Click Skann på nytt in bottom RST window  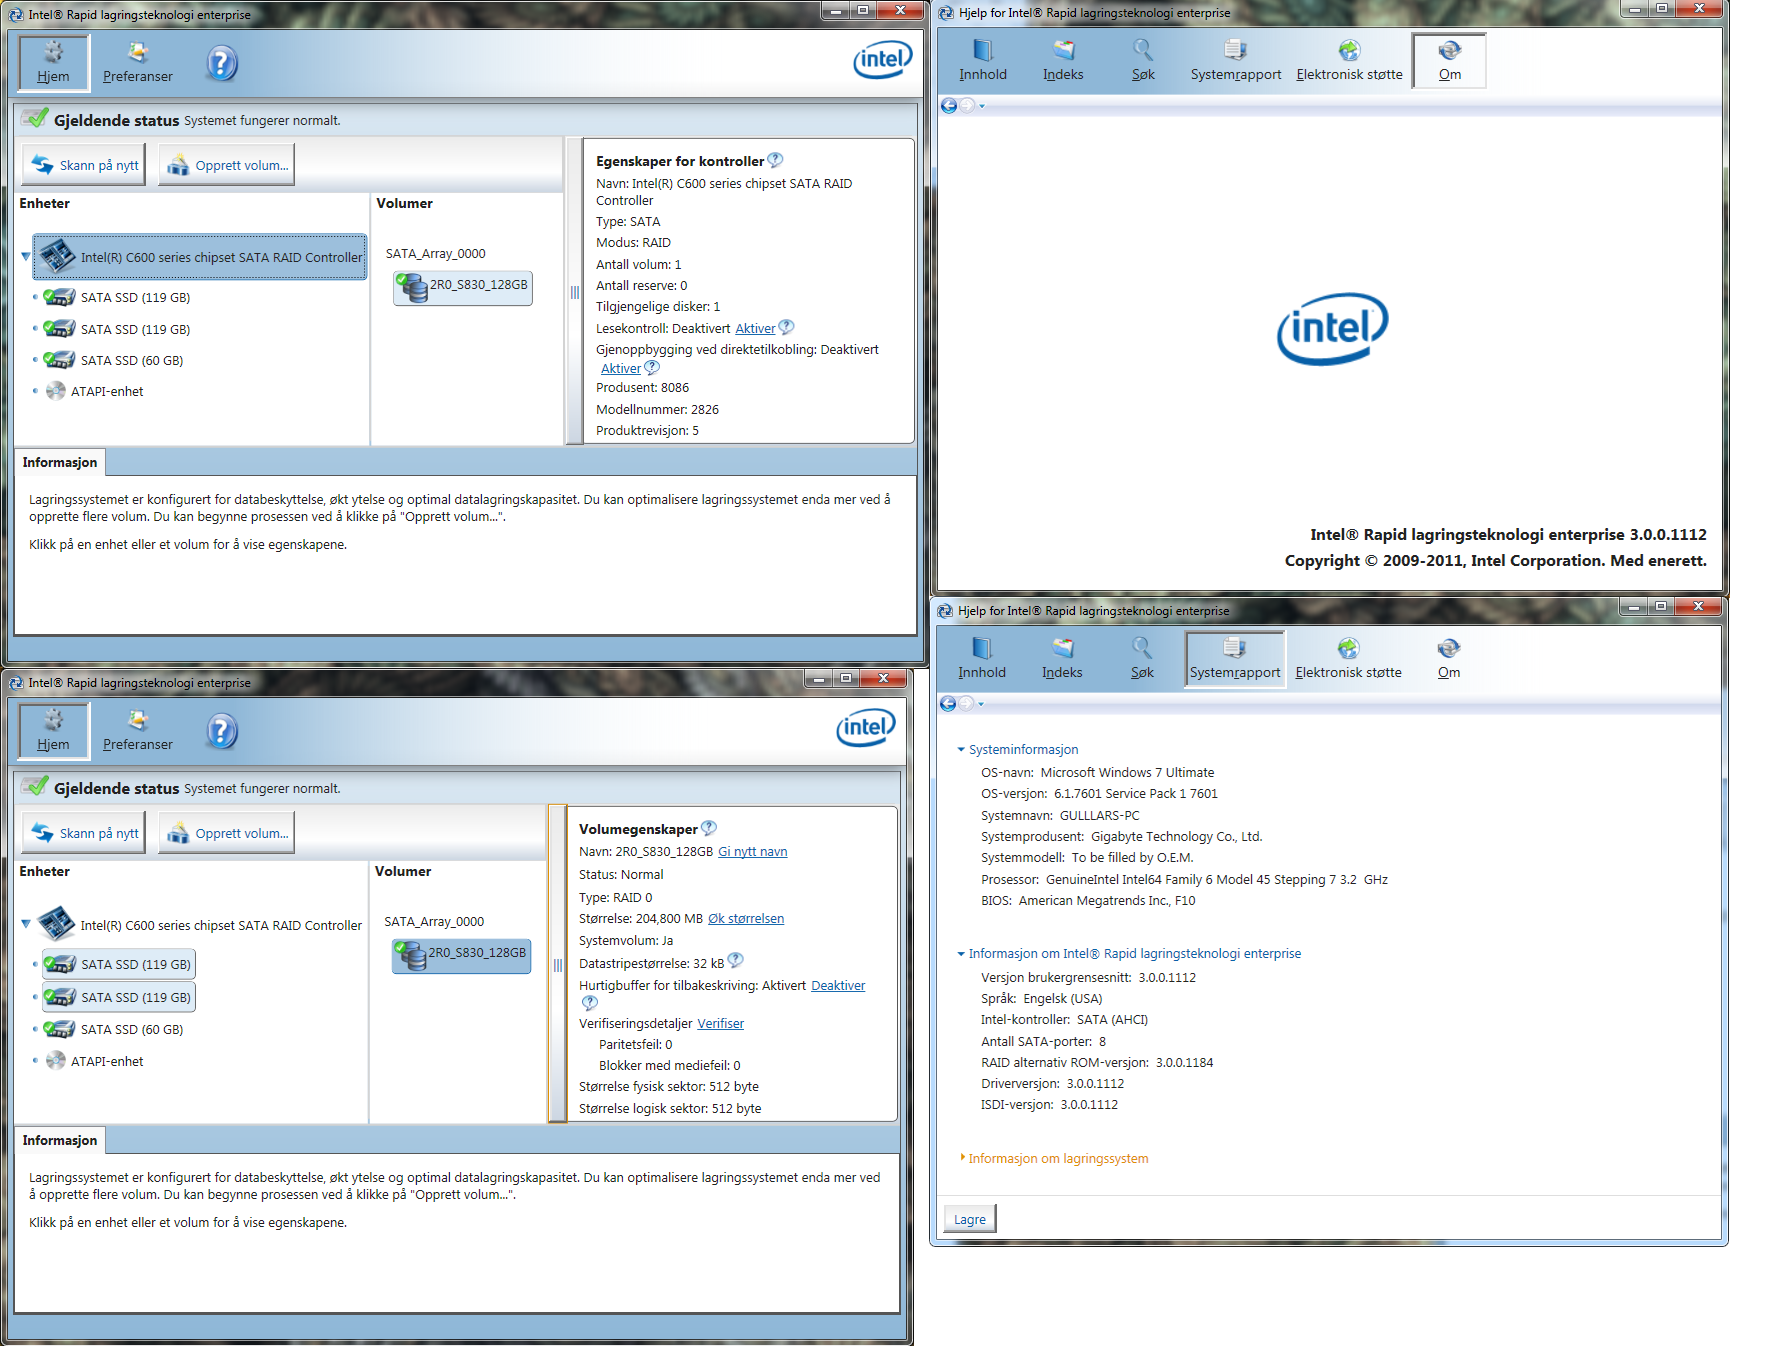coord(84,833)
